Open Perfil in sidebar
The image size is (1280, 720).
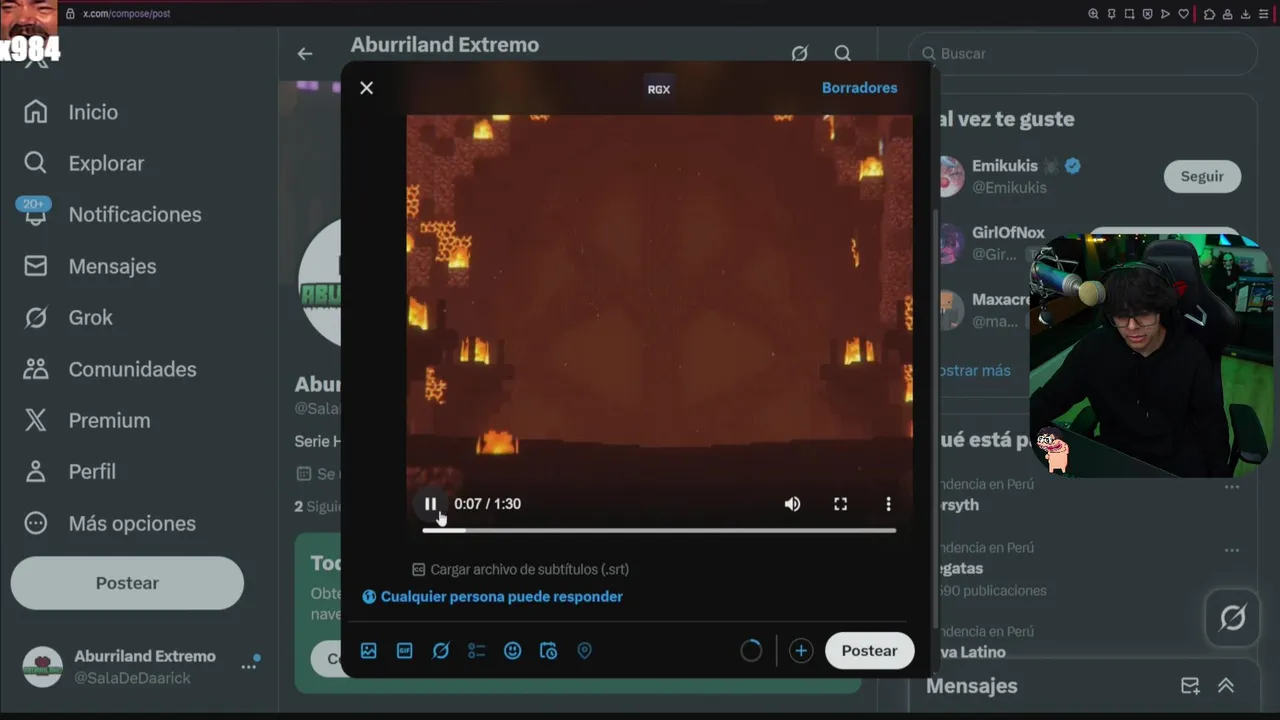coord(70,472)
